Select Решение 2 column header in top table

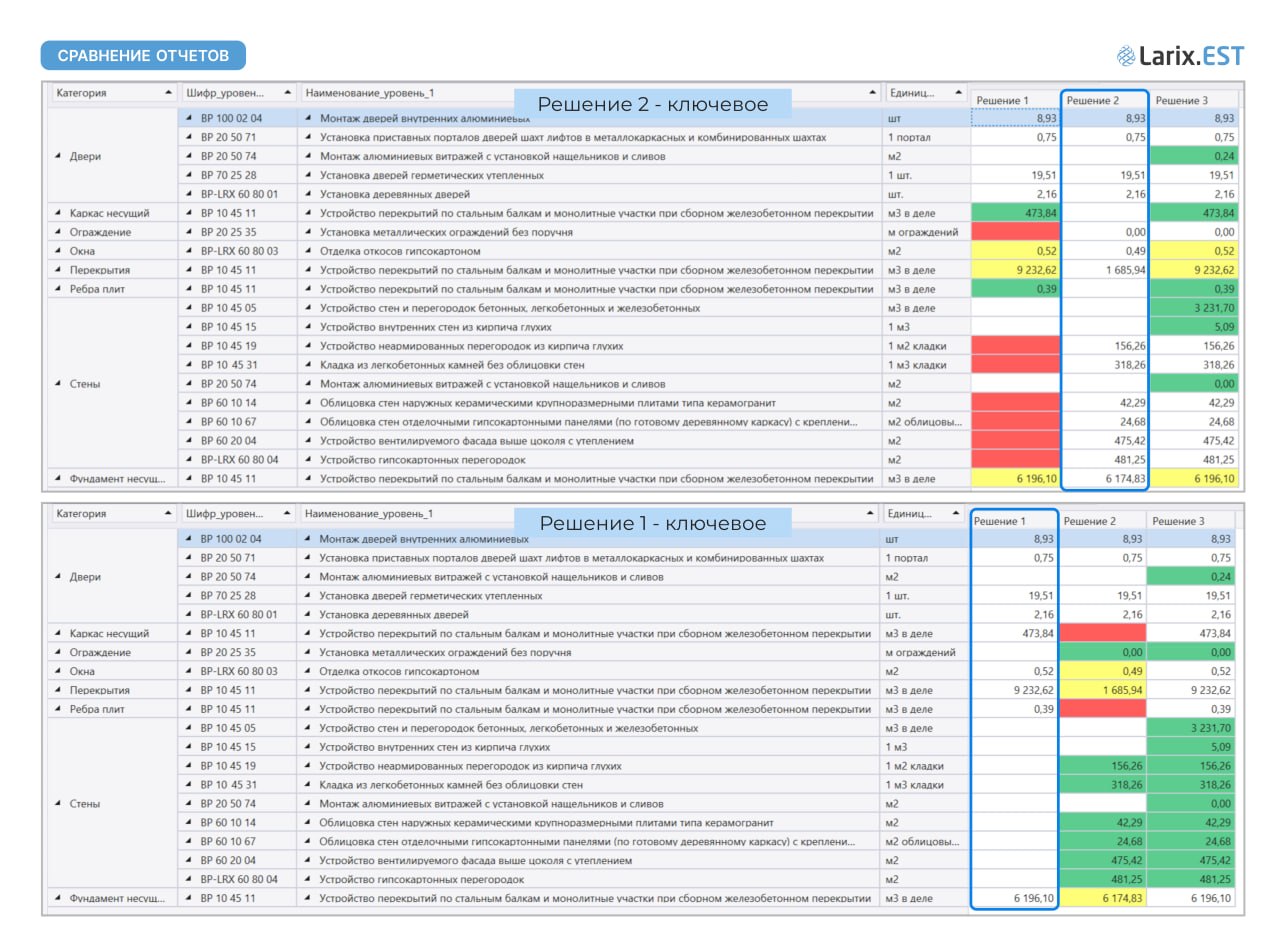pyautogui.click(x=1103, y=100)
